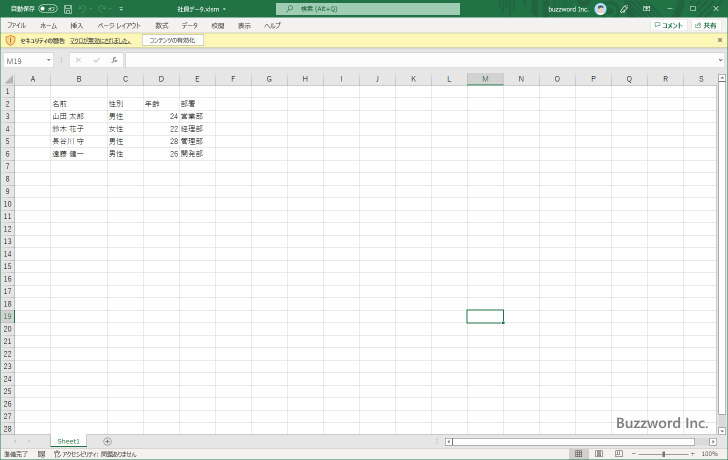Click the コンテンツの有効化 button
Viewport: 728px width, 460px height.
click(173, 40)
